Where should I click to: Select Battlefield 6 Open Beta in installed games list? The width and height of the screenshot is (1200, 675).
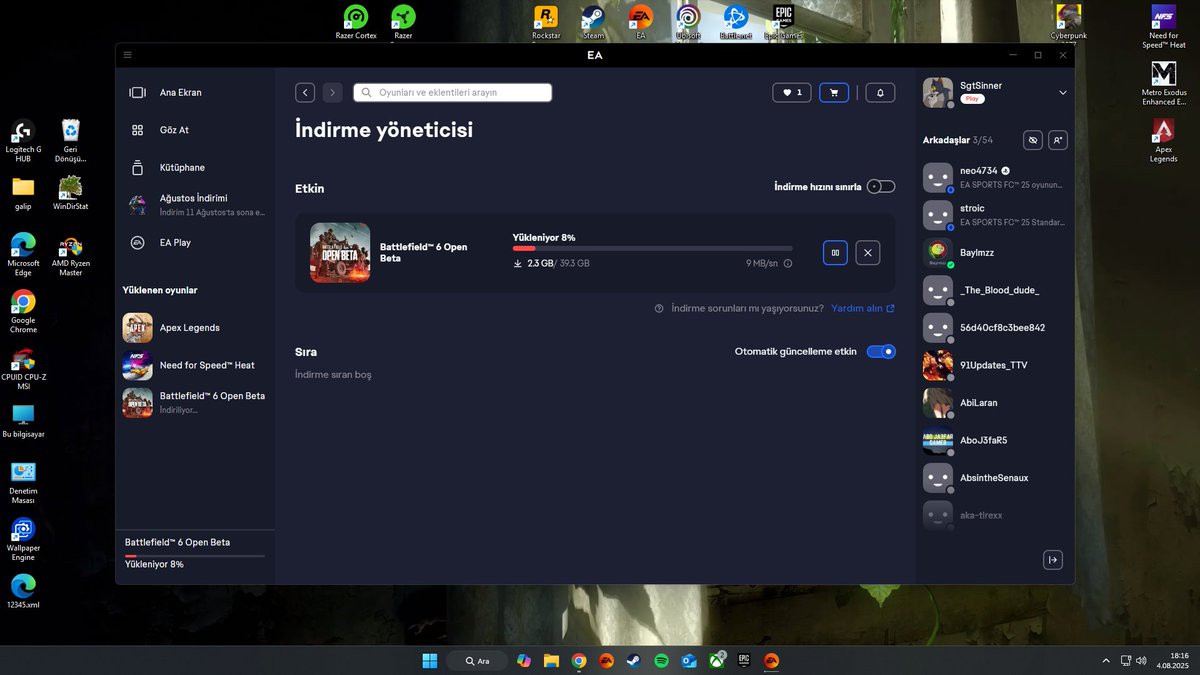tap(195, 402)
